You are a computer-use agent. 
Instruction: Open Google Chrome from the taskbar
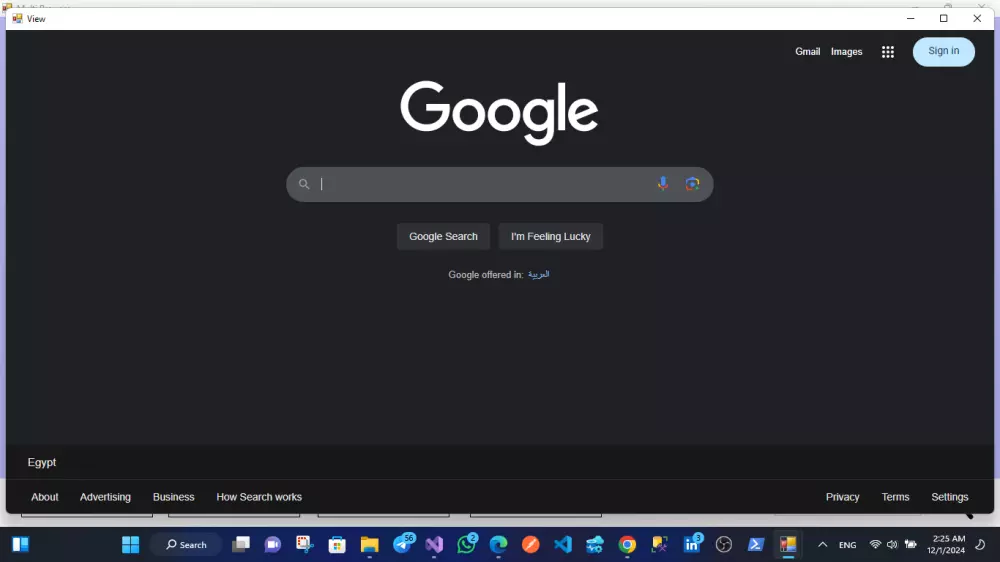[x=628, y=545]
